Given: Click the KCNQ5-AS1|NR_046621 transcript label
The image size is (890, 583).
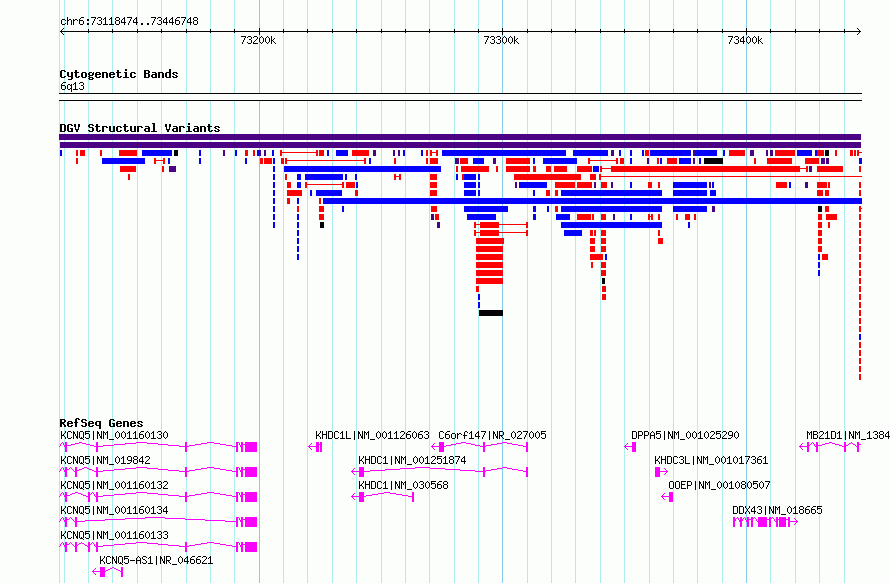Looking at the screenshot, I should click(156, 560).
